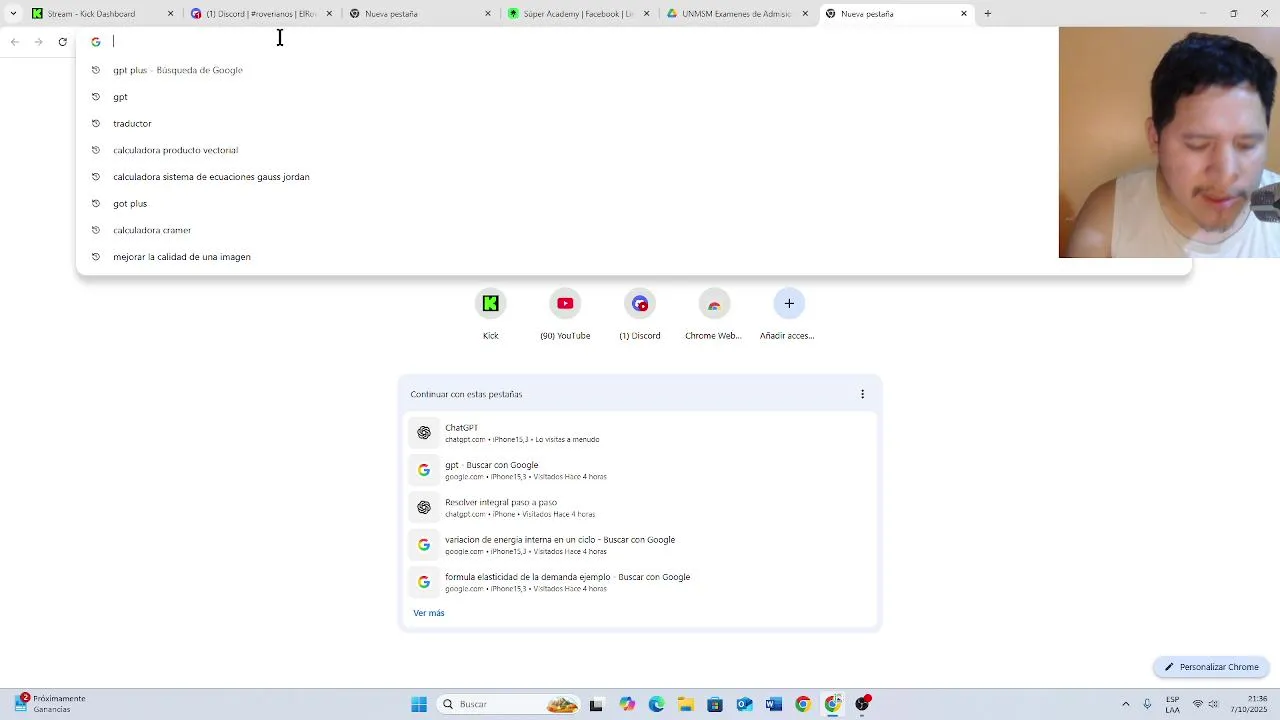
Task: Select 'mejorar la calidad de una imagen'
Action: point(633,257)
